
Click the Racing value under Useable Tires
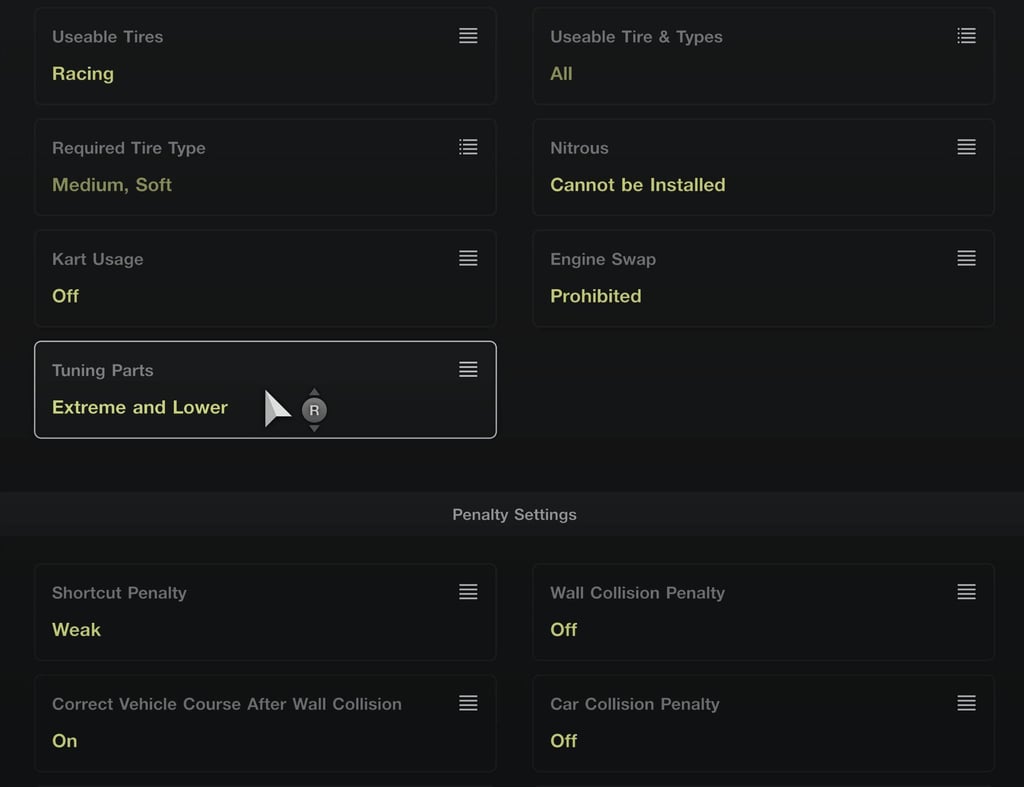[x=83, y=74]
